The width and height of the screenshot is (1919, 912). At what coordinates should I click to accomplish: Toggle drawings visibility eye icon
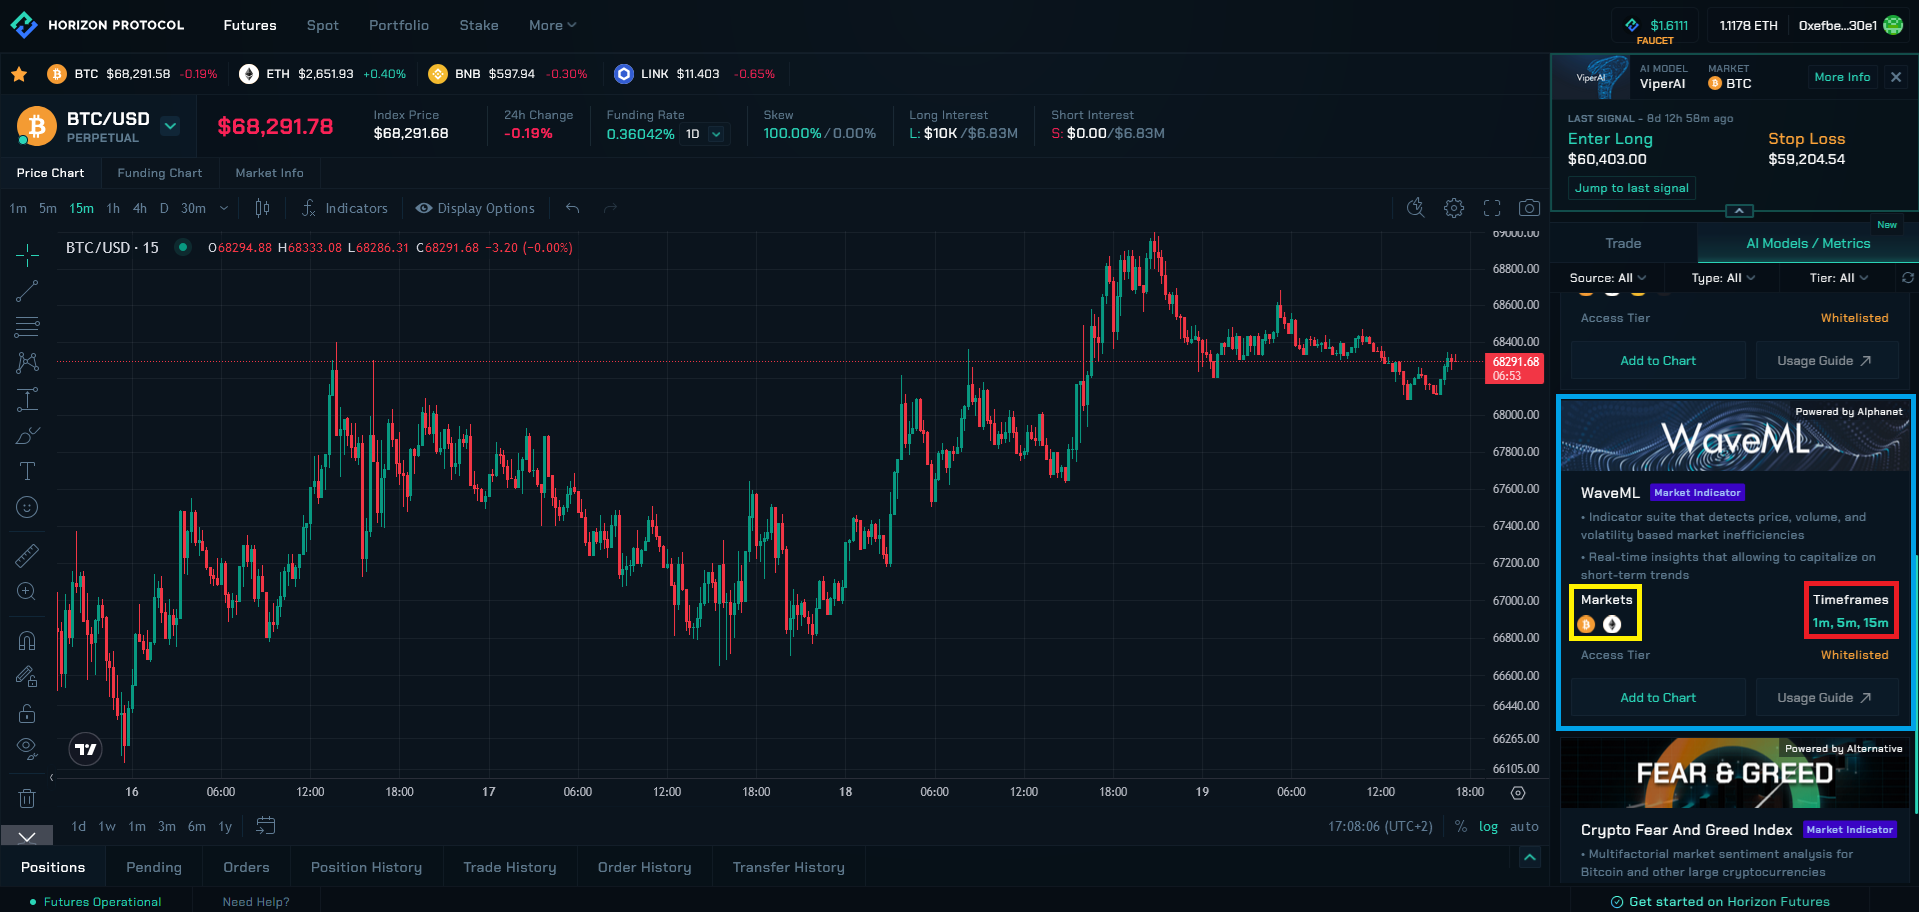tap(27, 748)
